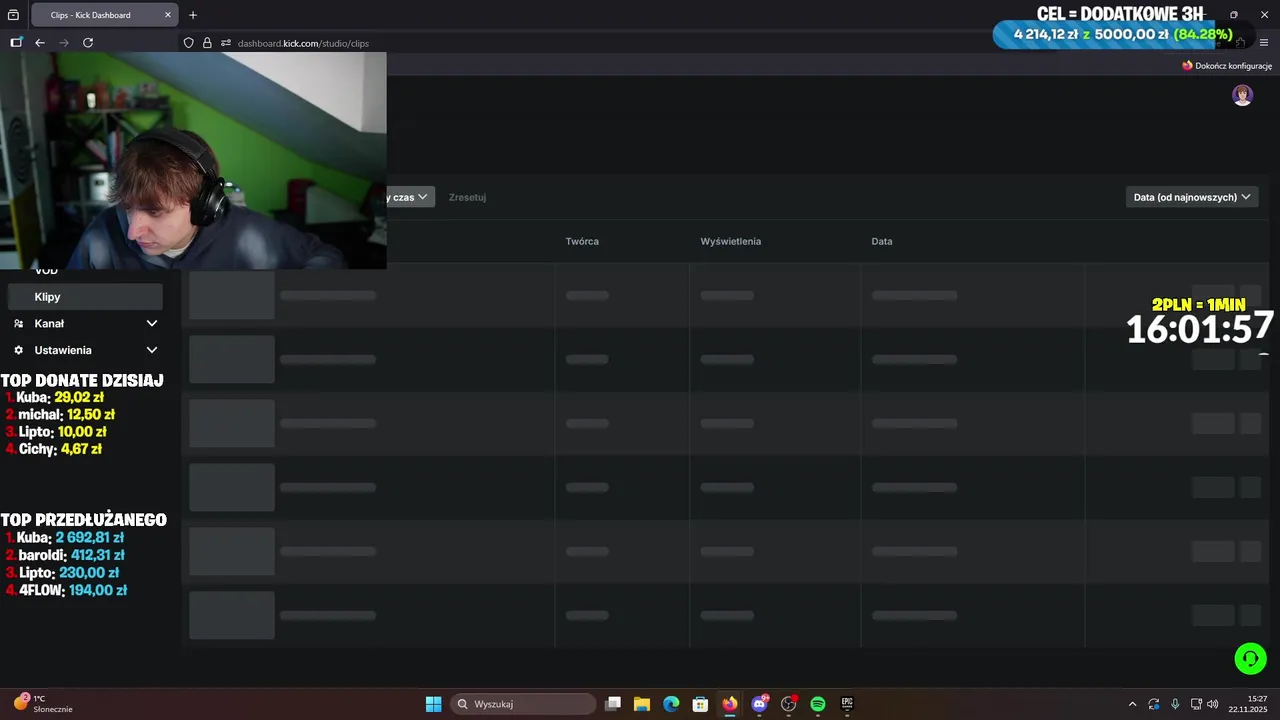Open Microsoft Store from taskbar

[701, 704]
